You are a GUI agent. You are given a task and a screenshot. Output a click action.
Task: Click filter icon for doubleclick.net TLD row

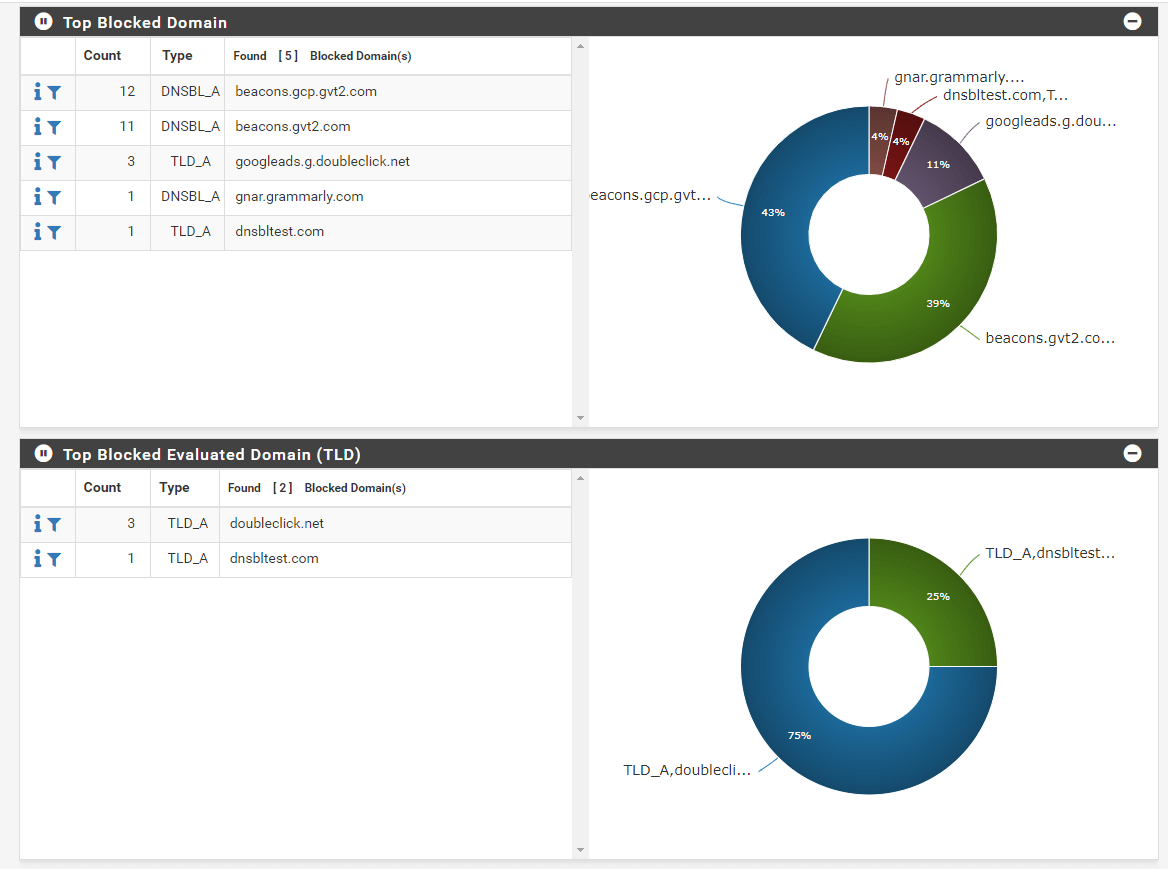[x=54, y=524]
